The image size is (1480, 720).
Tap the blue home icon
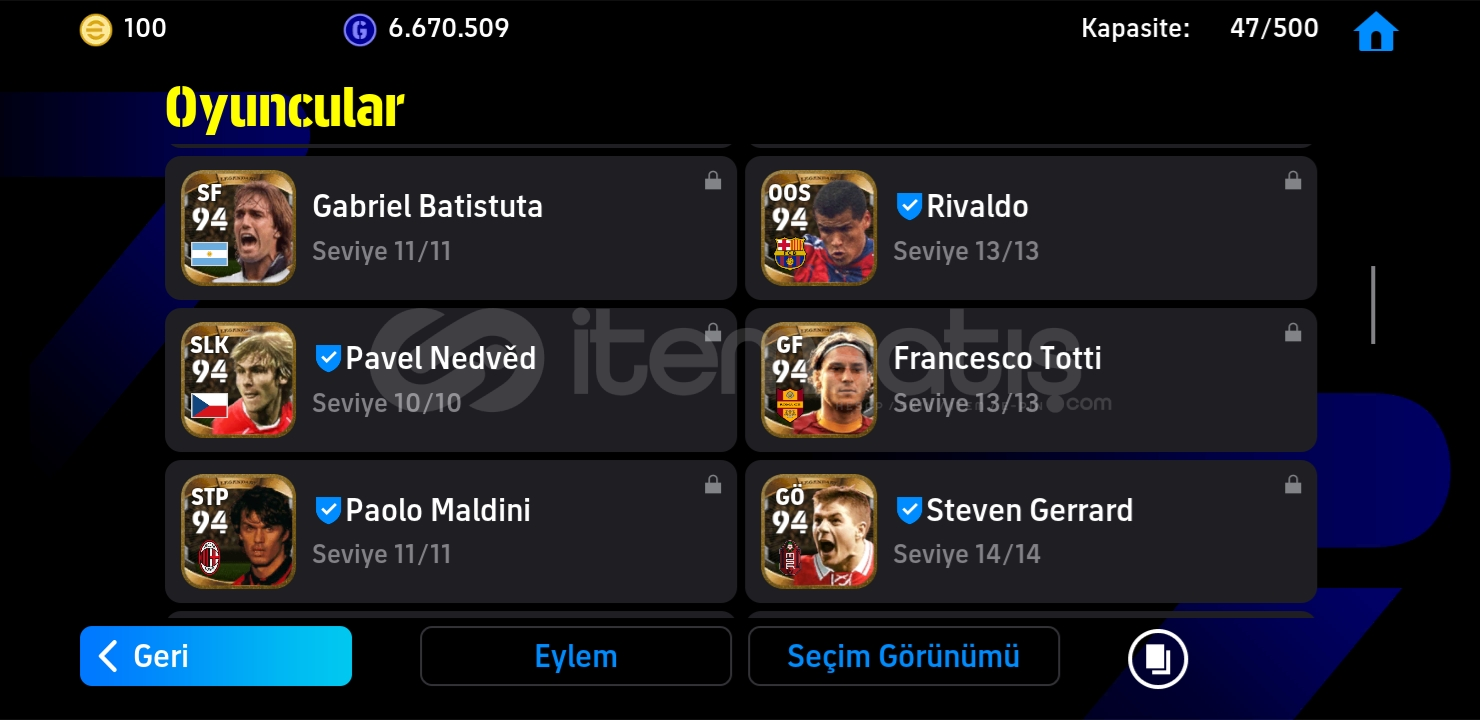tap(1375, 32)
